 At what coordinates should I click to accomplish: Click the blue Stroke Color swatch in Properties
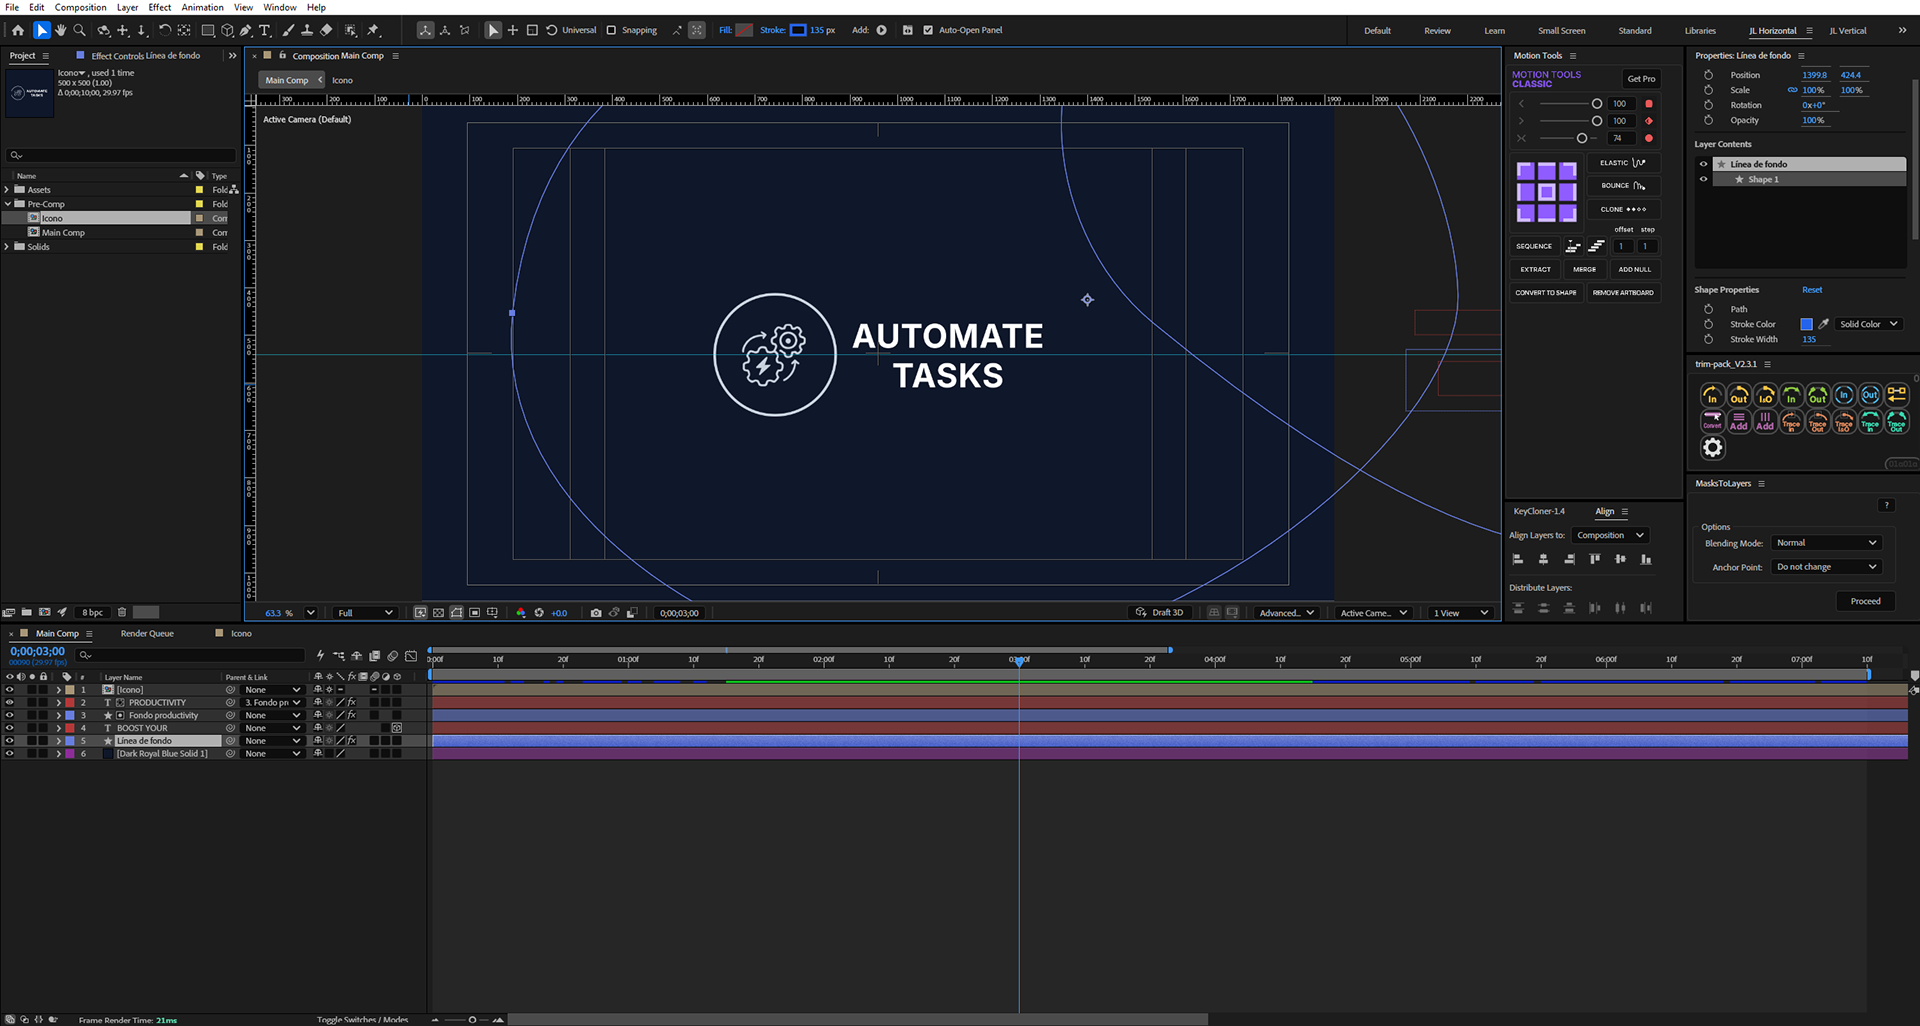[x=1806, y=324]
